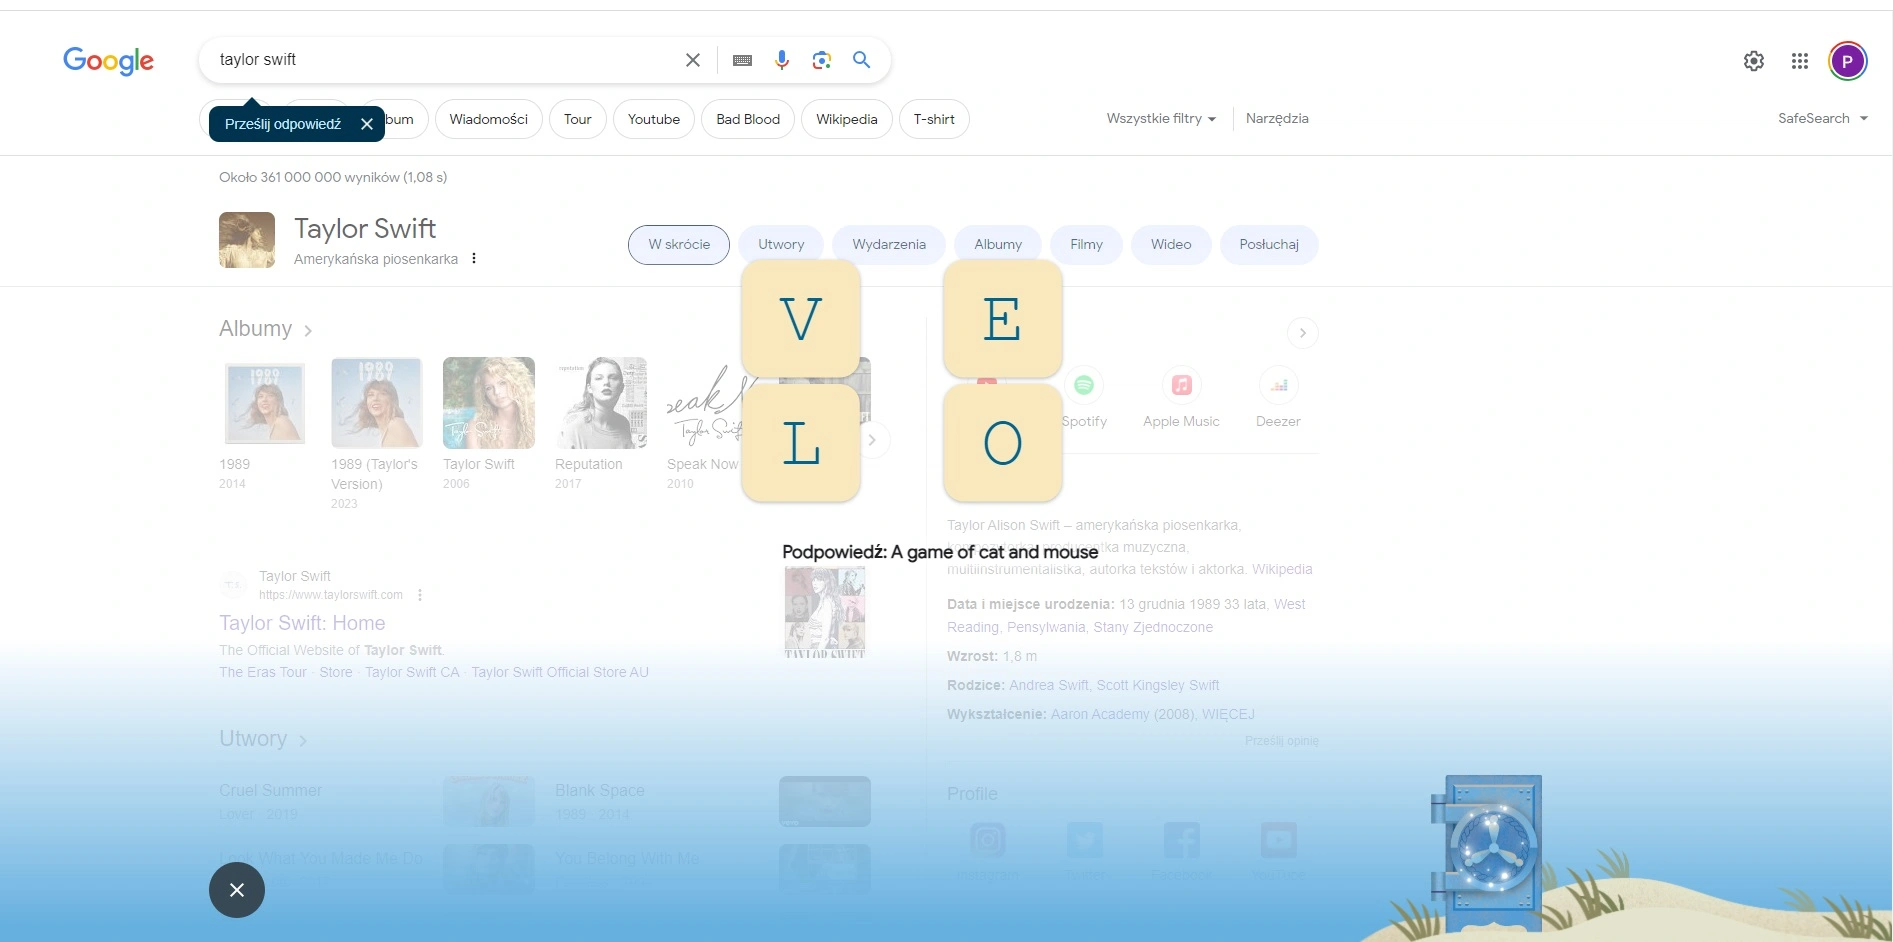The height and width of the screenshot is (942, 1893).
Task: Filter results by Youtube chip
Action: pos(654,119)
